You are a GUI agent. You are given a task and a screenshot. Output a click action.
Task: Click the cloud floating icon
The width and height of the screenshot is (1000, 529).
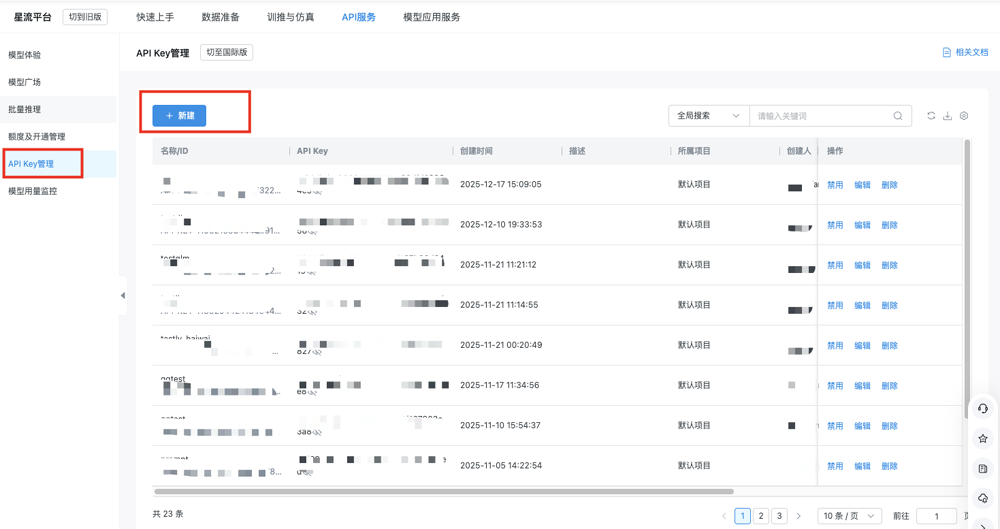pos(983,498)
